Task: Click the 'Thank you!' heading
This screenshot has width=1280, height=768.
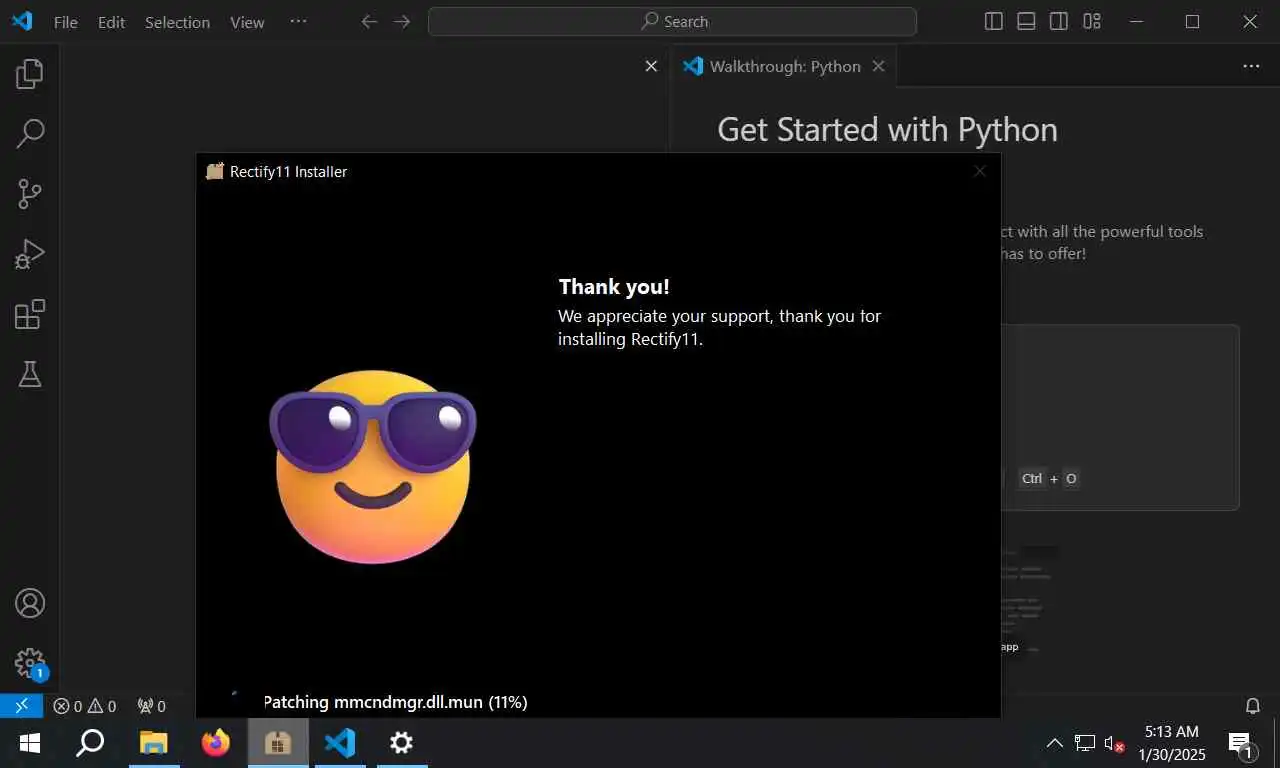Action: click(614, 287)
